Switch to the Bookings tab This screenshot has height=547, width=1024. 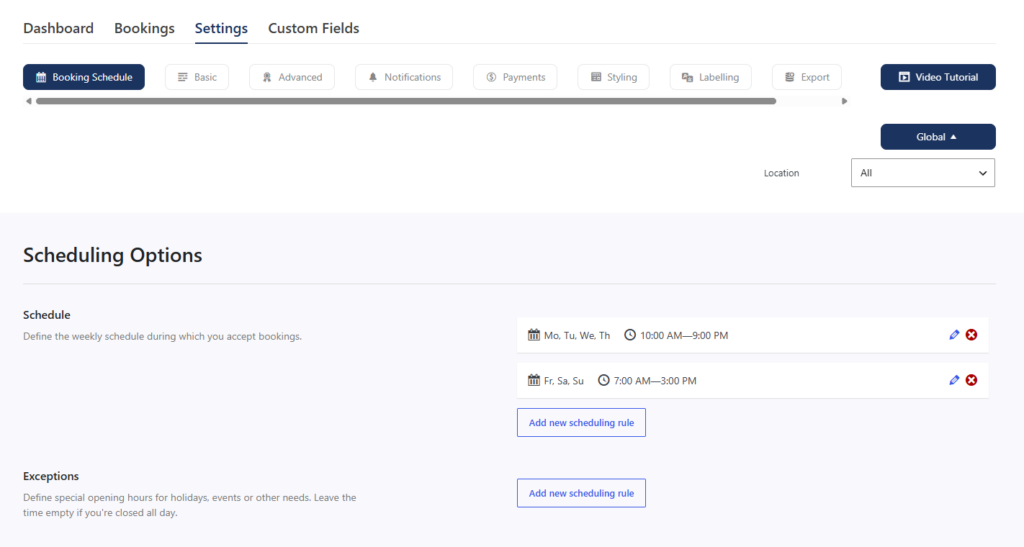[144, 28]
